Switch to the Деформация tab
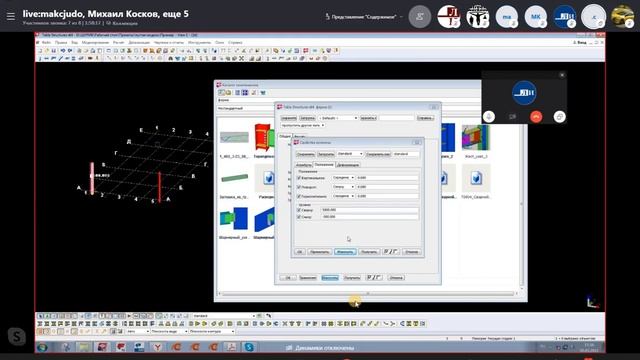This screenshot has height=360, width=640. click(x=348, y=165)
